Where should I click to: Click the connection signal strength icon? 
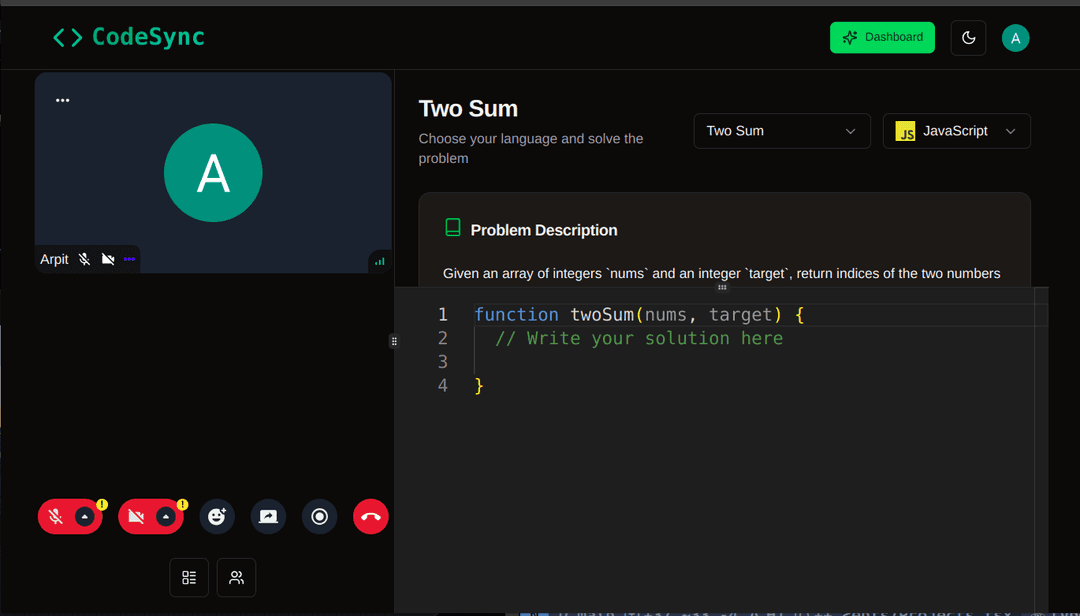(x=380, y=261)
